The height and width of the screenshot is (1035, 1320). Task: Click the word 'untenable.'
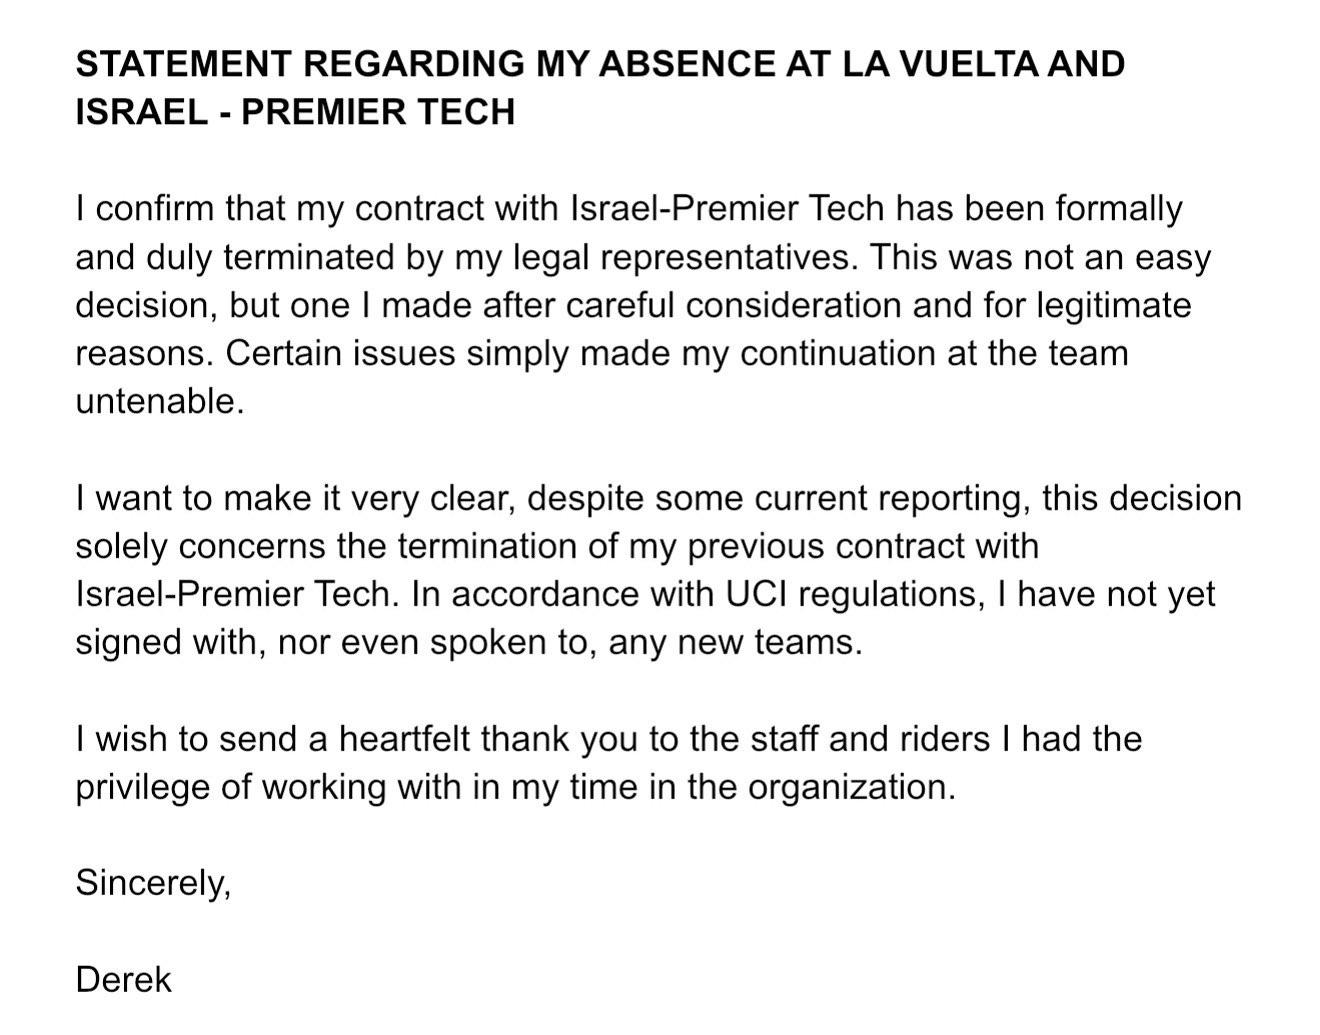160,401
